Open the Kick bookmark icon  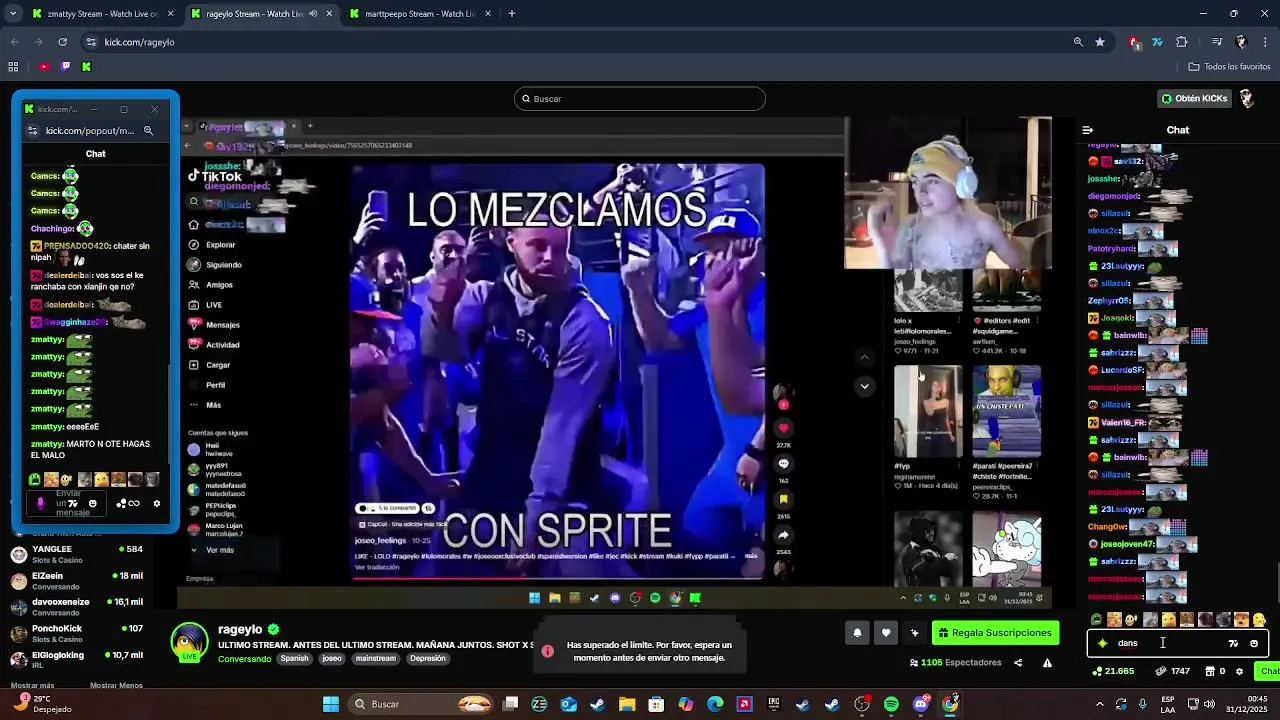[86, 67]
